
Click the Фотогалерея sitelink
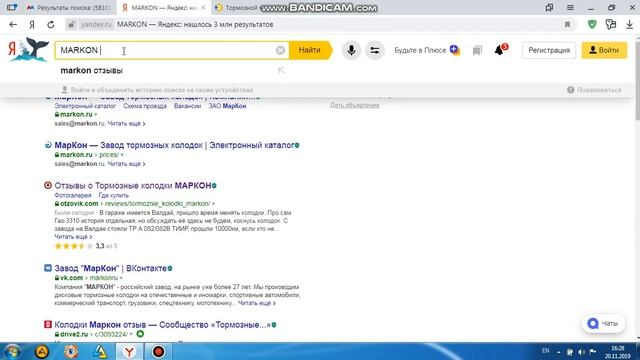73,196
